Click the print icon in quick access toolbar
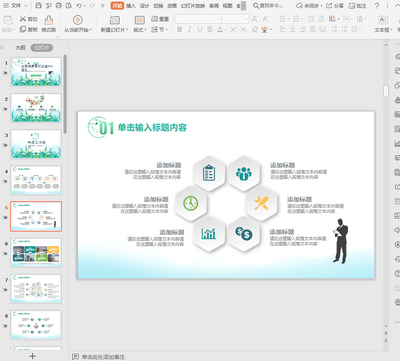The width and height of the screenshot is (400, 361). [59, 6]
